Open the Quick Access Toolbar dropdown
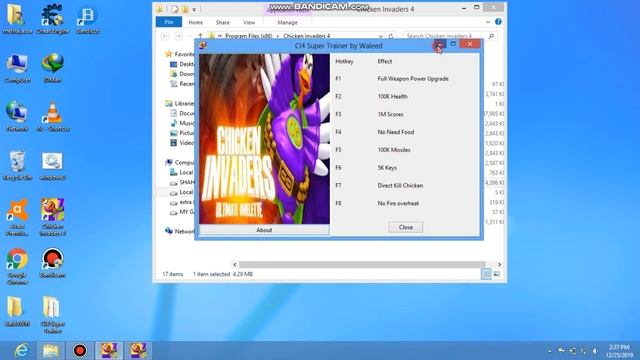The image size is (640, 360). [x=194, y=9]
